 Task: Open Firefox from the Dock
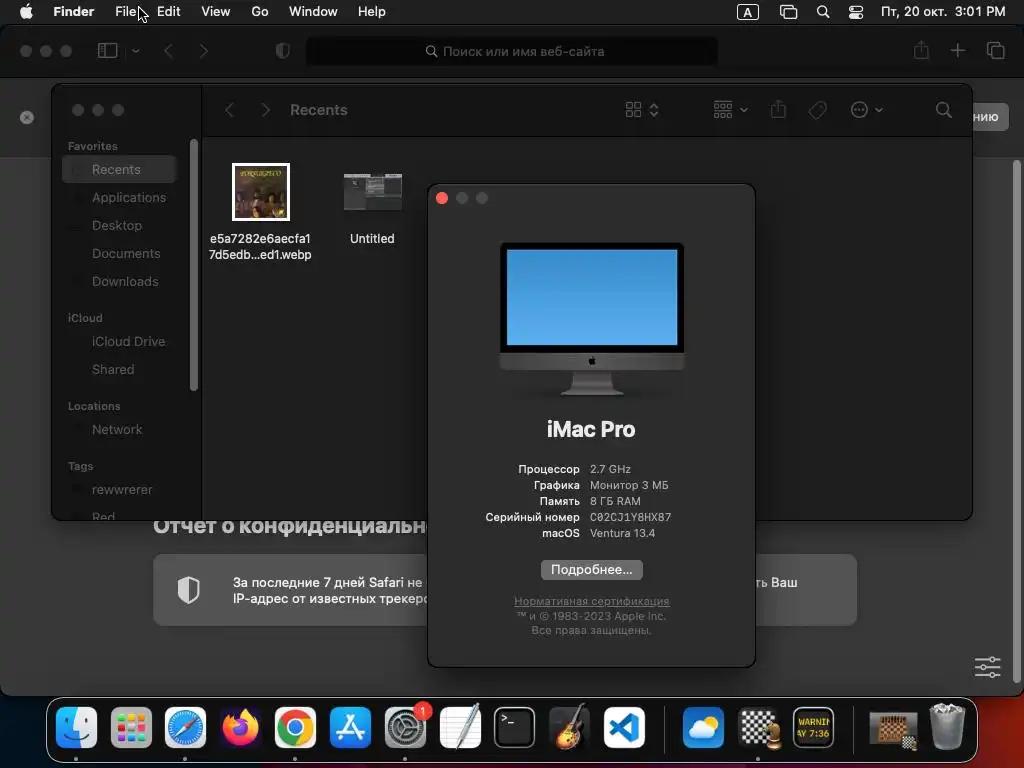pos(240,727)
